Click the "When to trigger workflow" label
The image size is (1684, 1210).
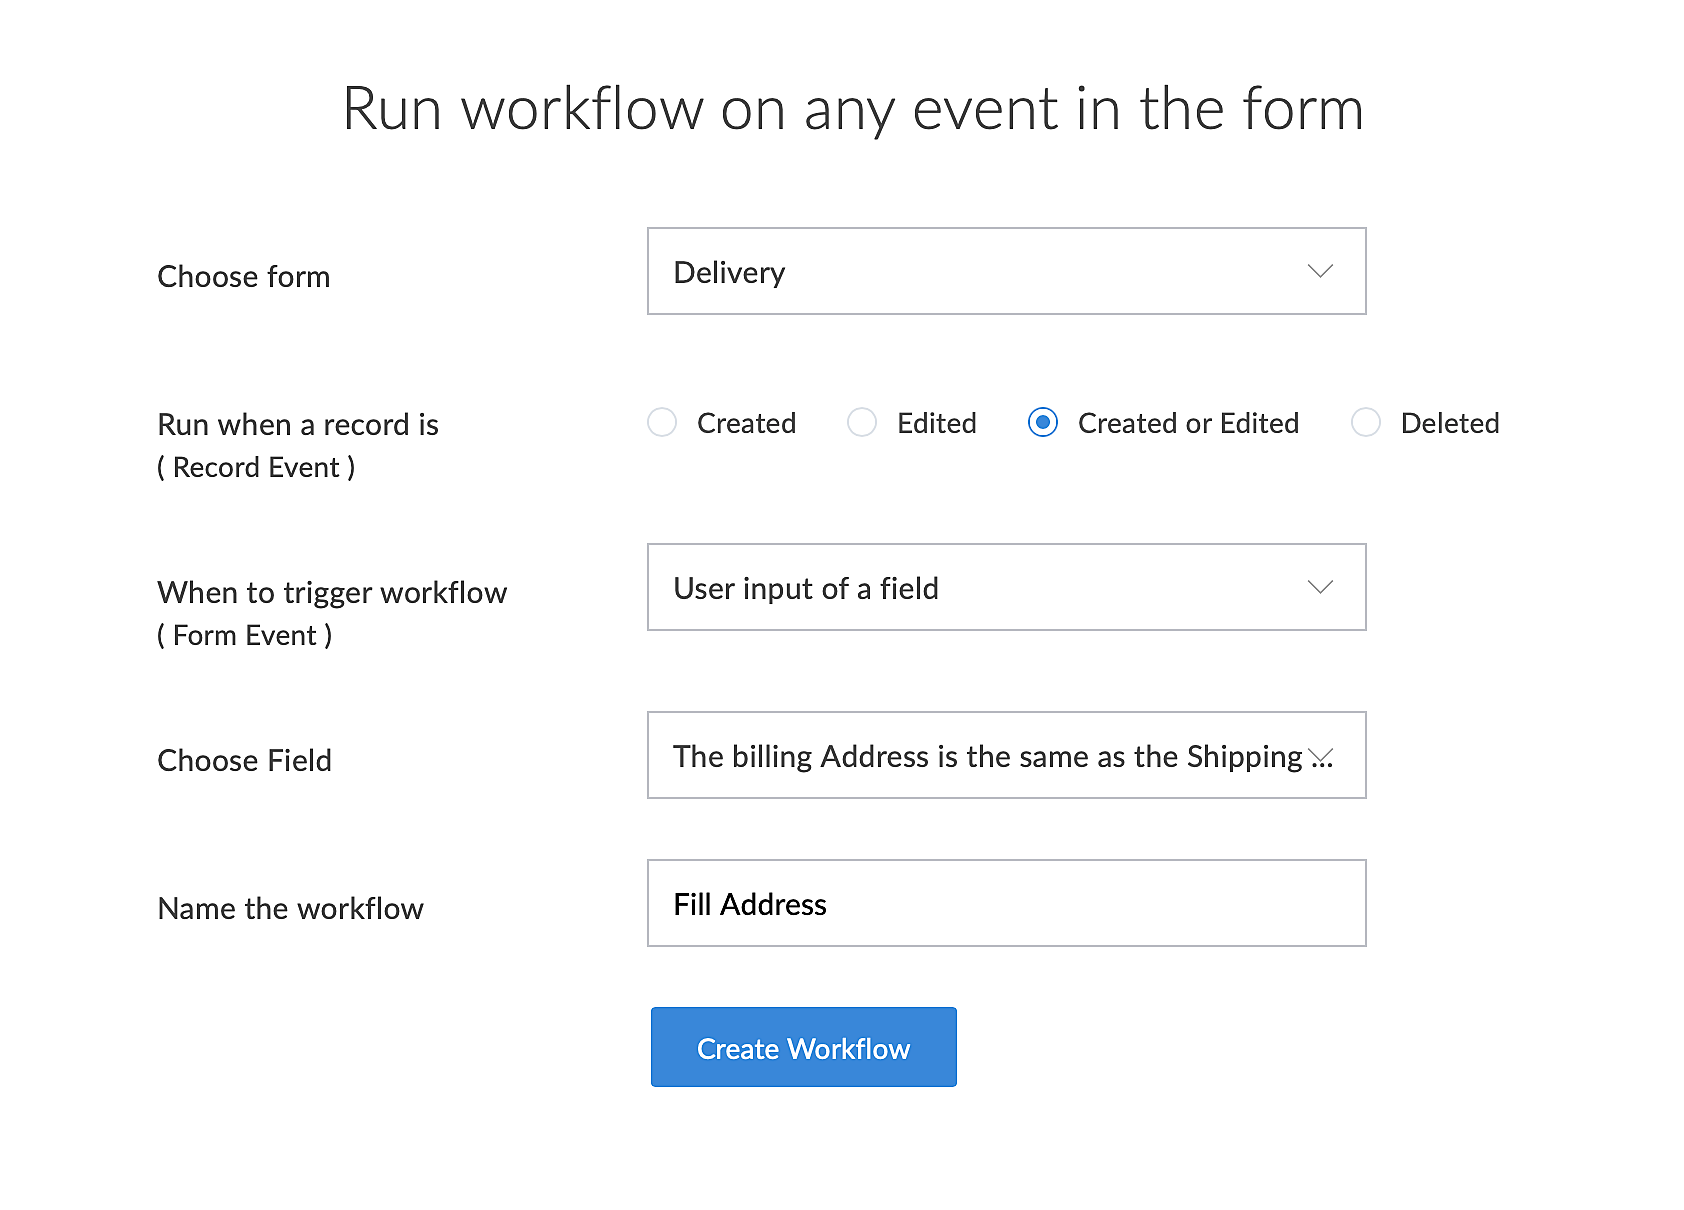coord(332,592)
